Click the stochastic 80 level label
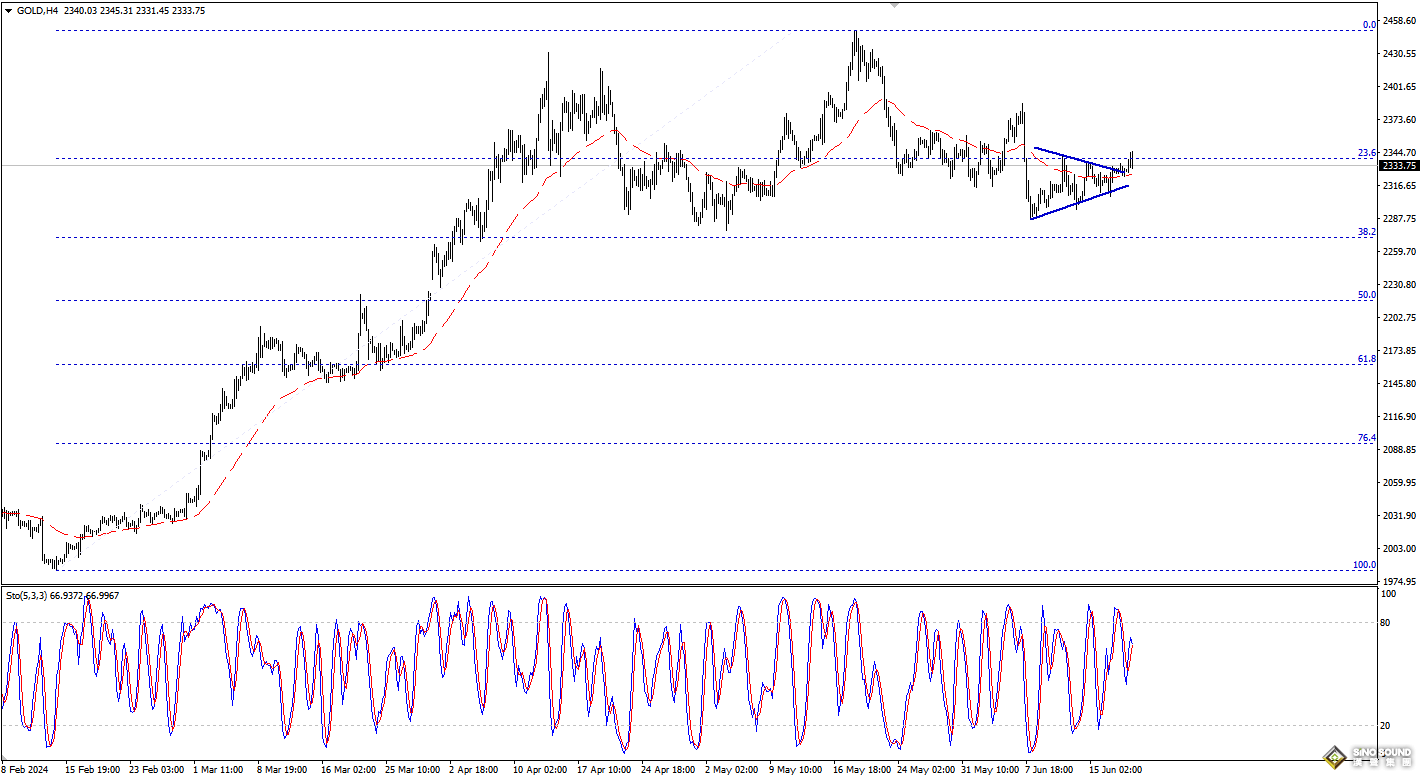This screenshot has width=1421, height=779. (x=1385, y=623)
